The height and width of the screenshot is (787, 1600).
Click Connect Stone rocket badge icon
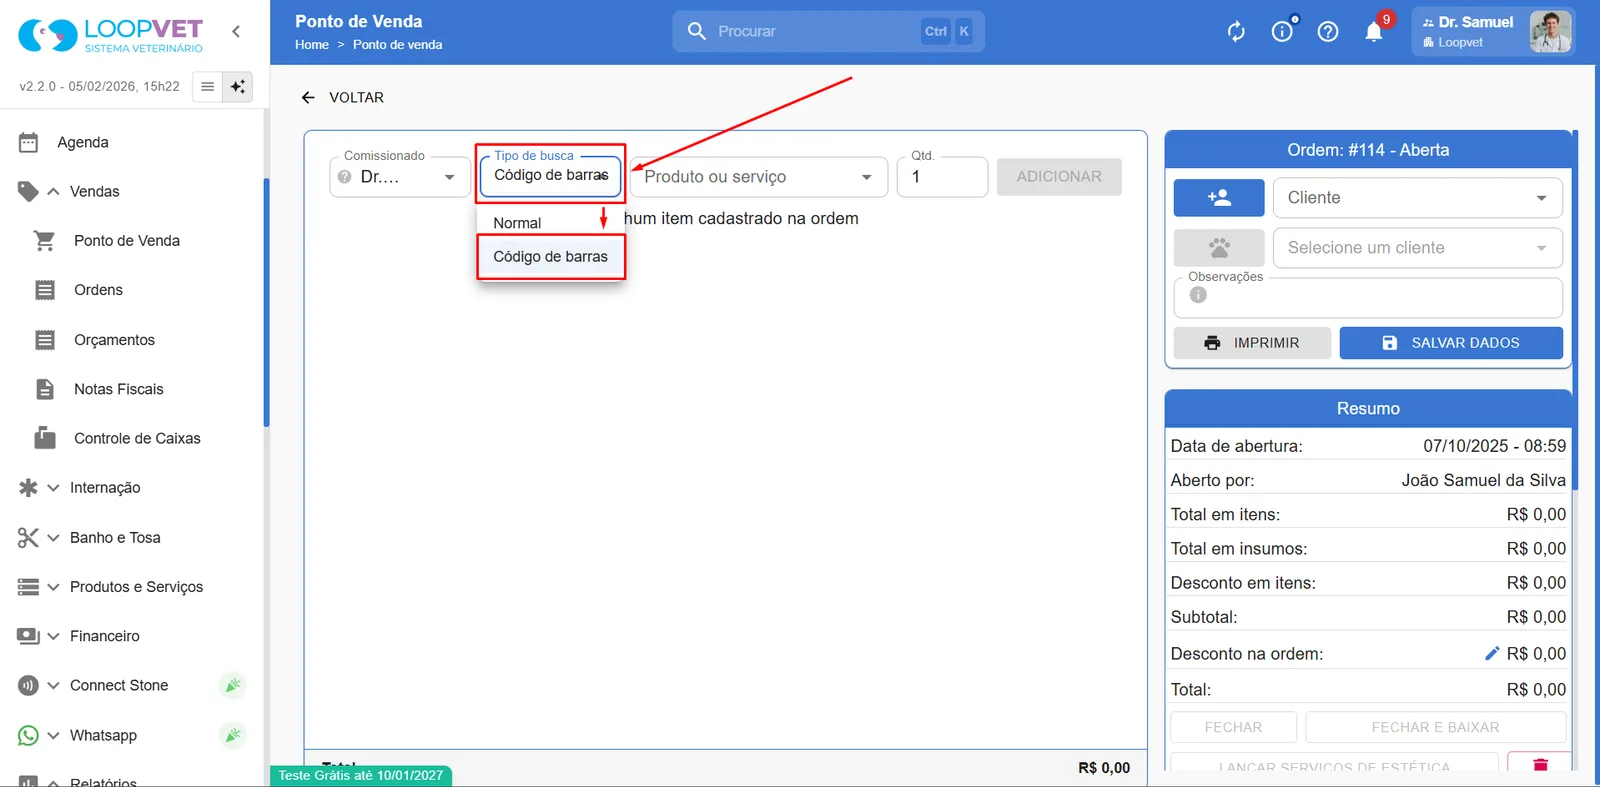(x=232, y=685)
